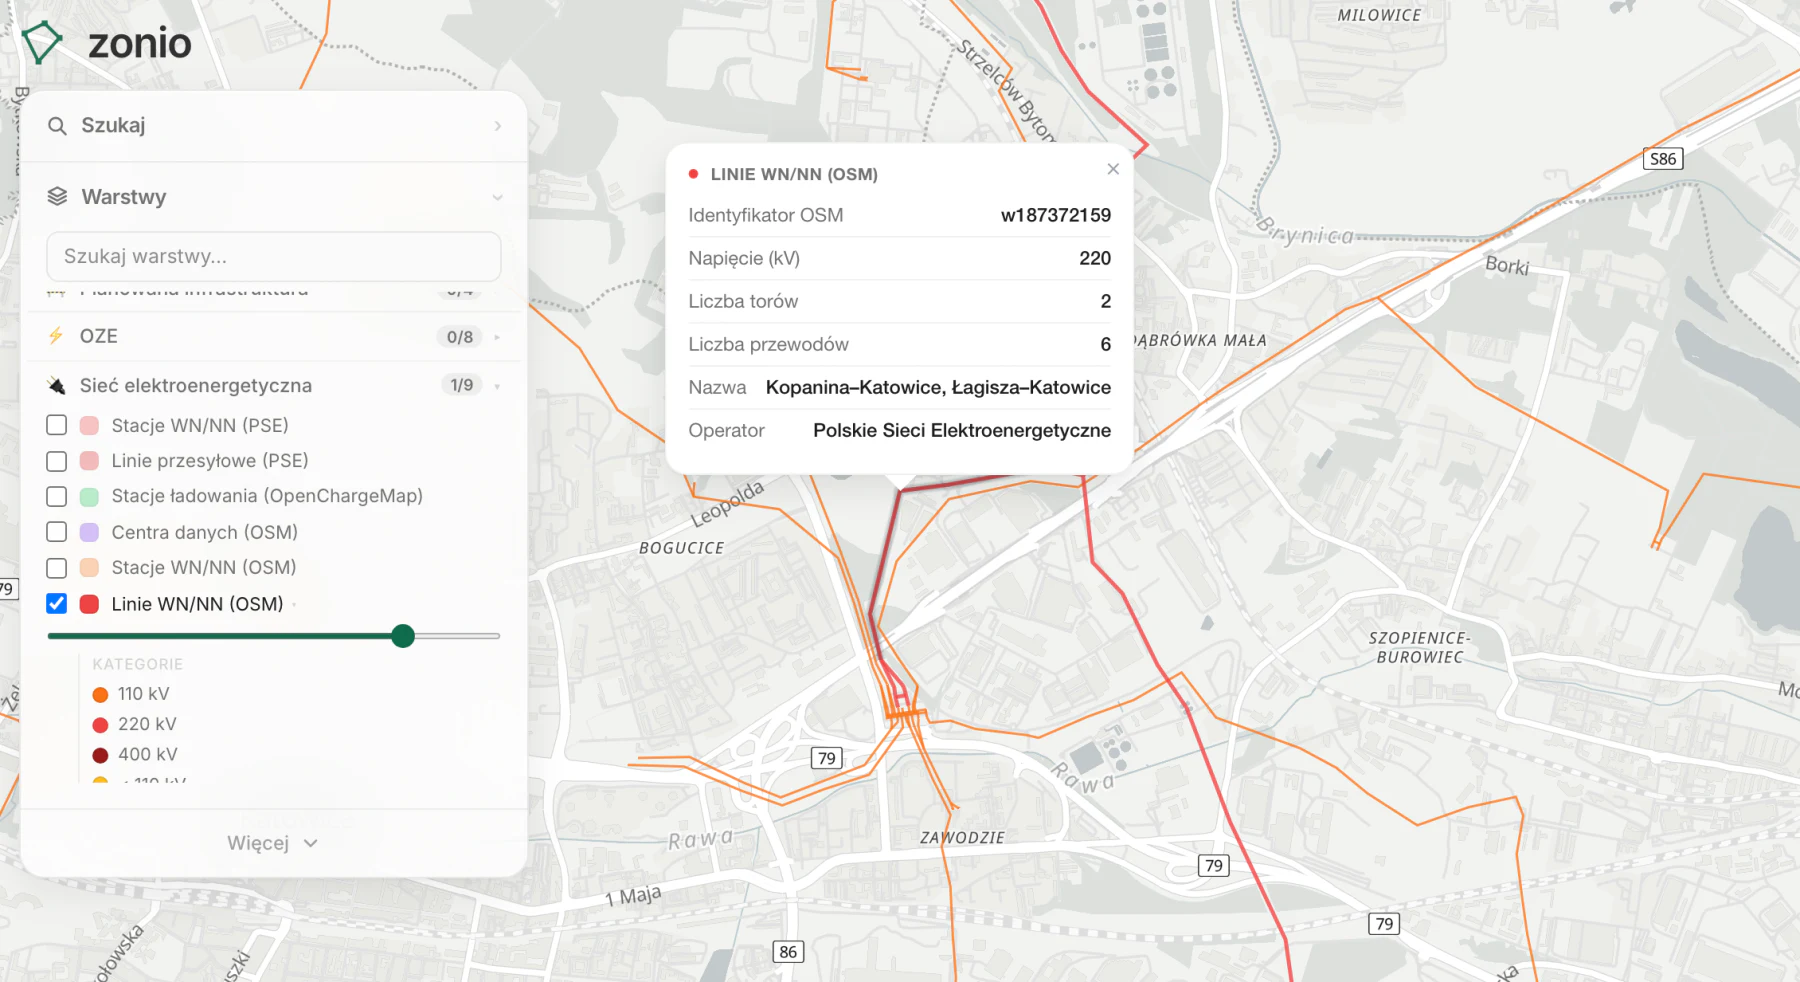This screenshot has height=982, width=1800.
Task: Click the Linie WN/NN (OSM) layer label
Action: tap(197, 604)
